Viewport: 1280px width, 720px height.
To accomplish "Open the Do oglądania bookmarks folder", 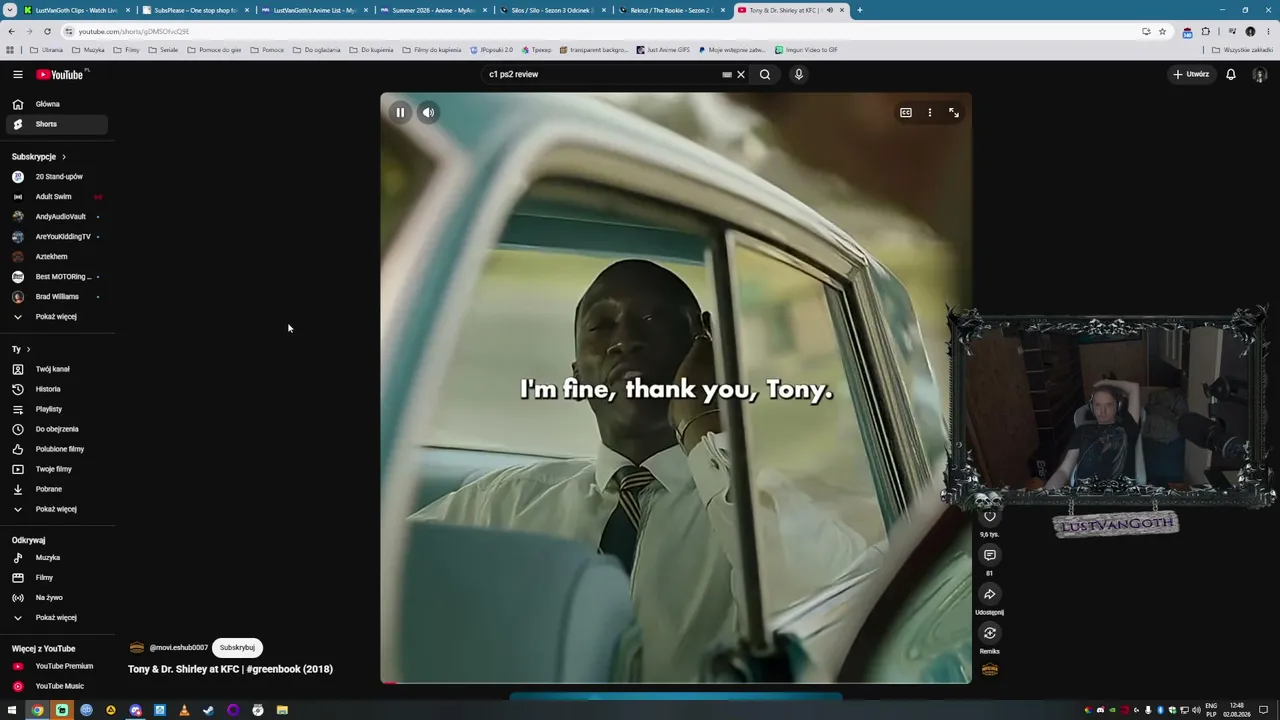I will [x=317, y=50].
